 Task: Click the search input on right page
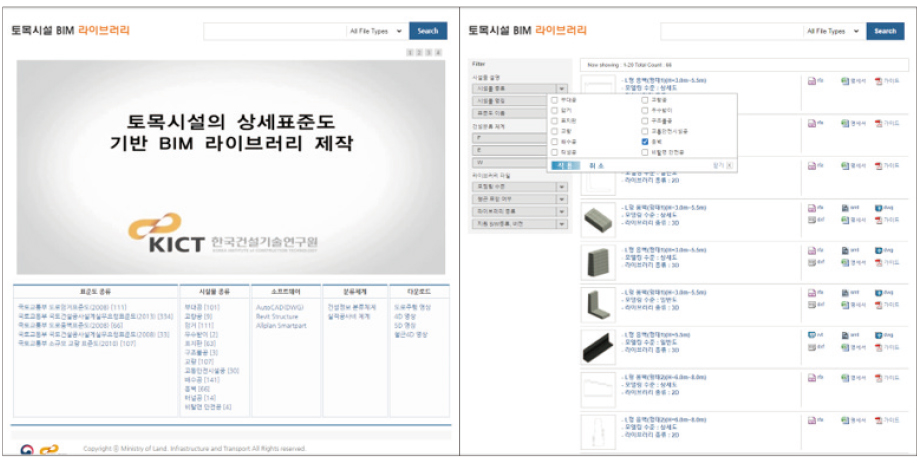pos(732,31)
